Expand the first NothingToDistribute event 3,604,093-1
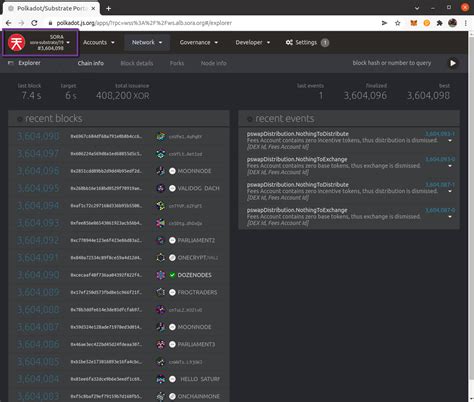474x402 pixels. click(x=450, y=141)
